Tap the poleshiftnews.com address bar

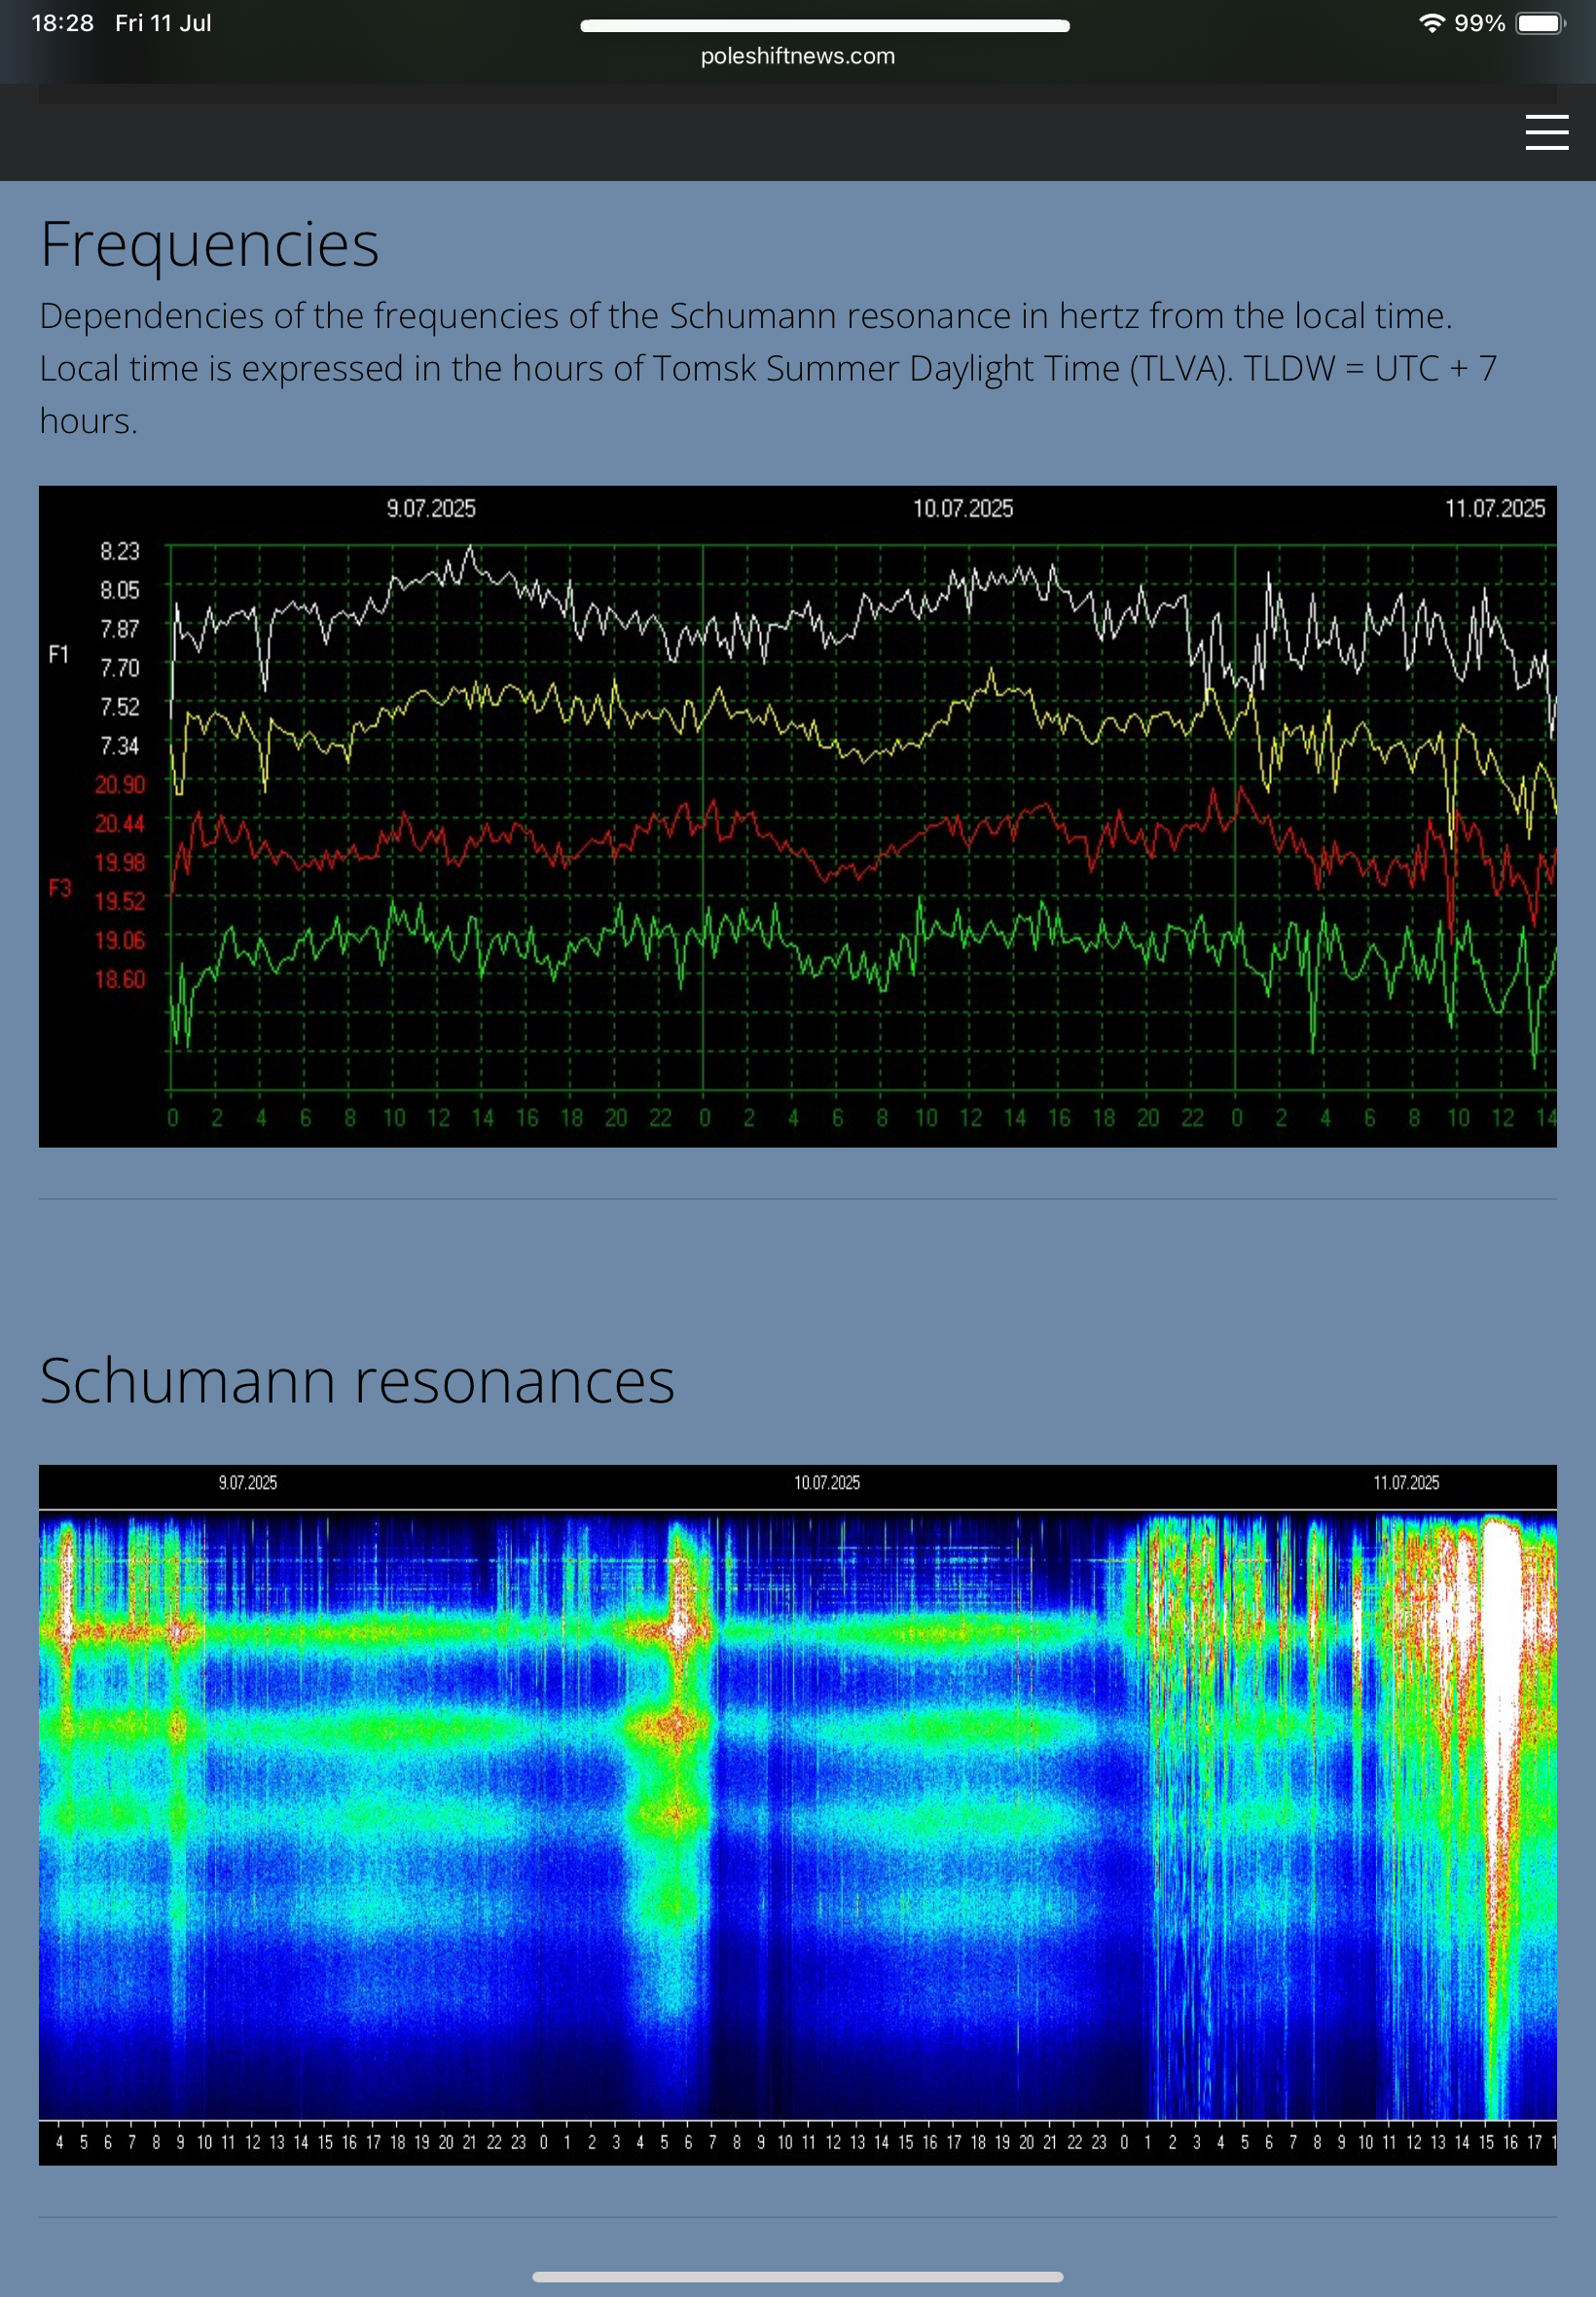(x=798, y=56)
